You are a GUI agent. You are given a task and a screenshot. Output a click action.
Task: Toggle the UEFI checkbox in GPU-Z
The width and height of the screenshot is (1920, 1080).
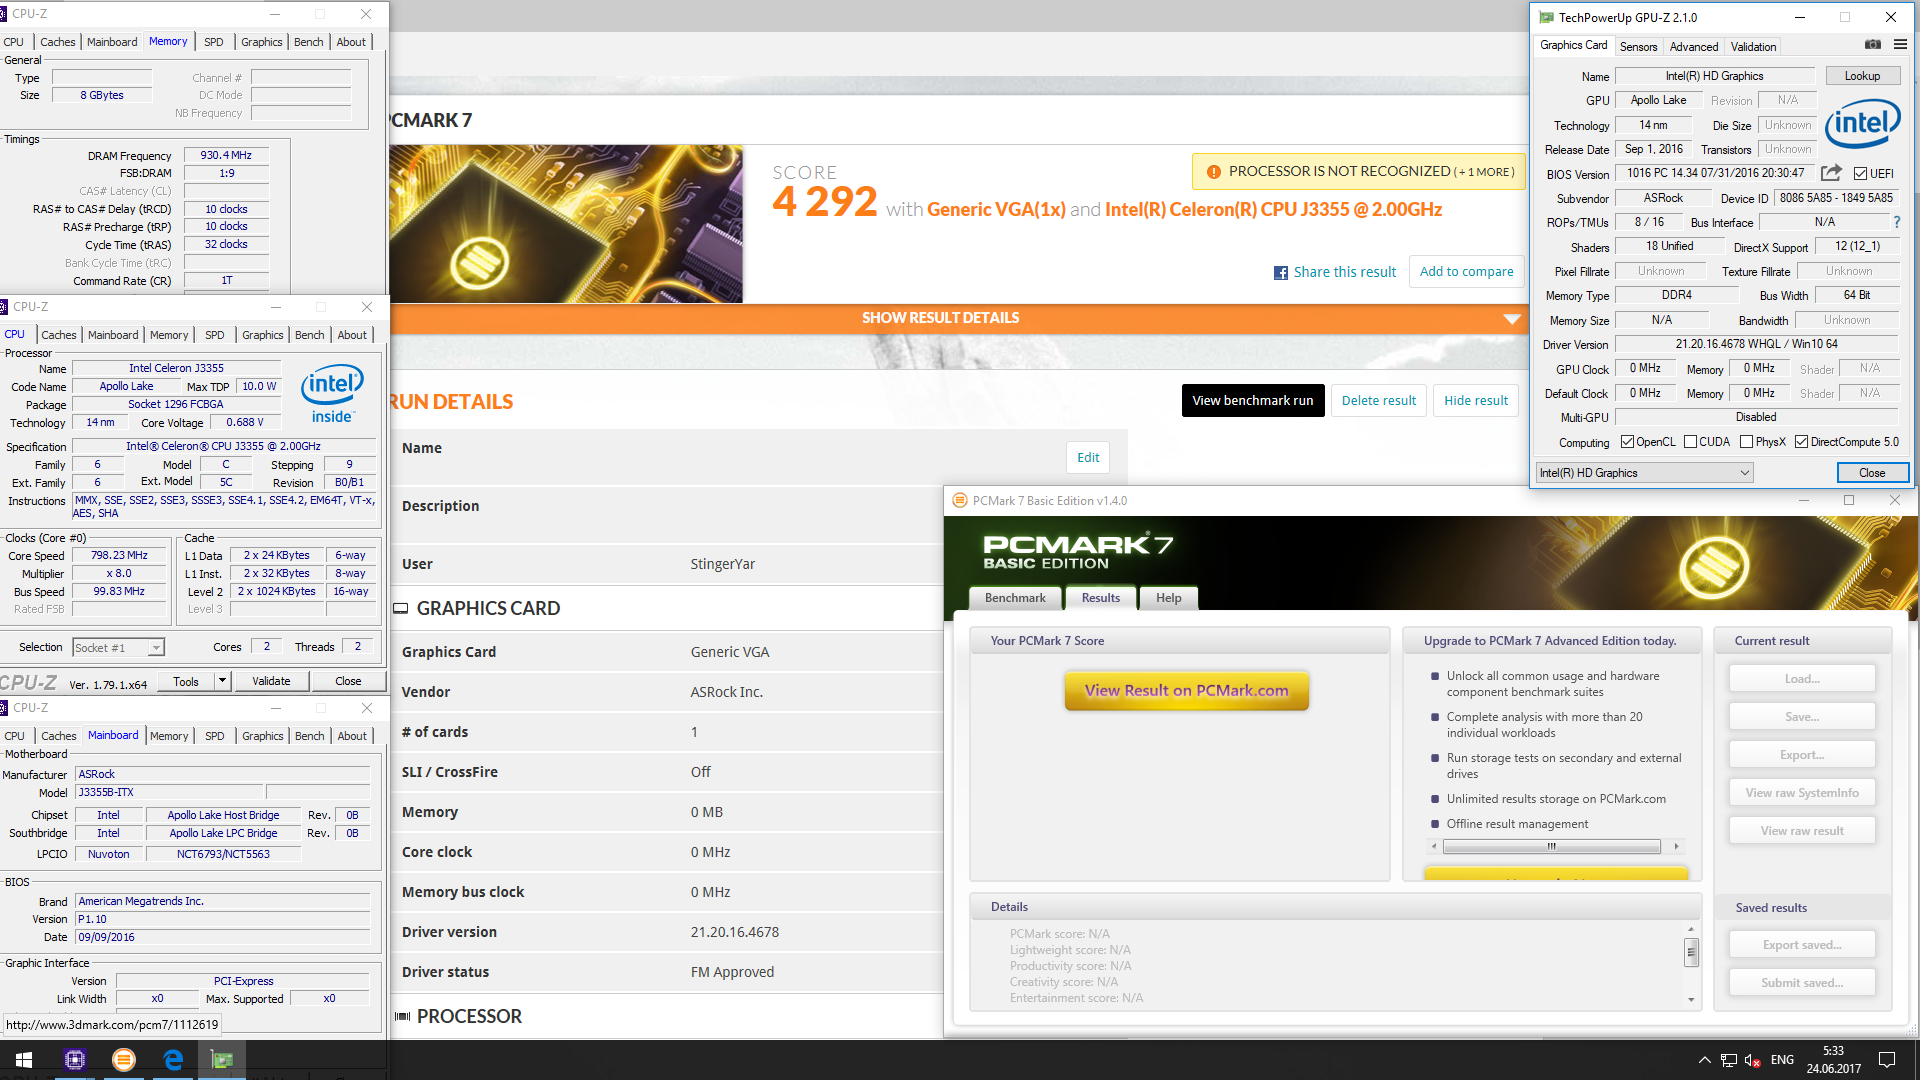tap(1860, 174)
